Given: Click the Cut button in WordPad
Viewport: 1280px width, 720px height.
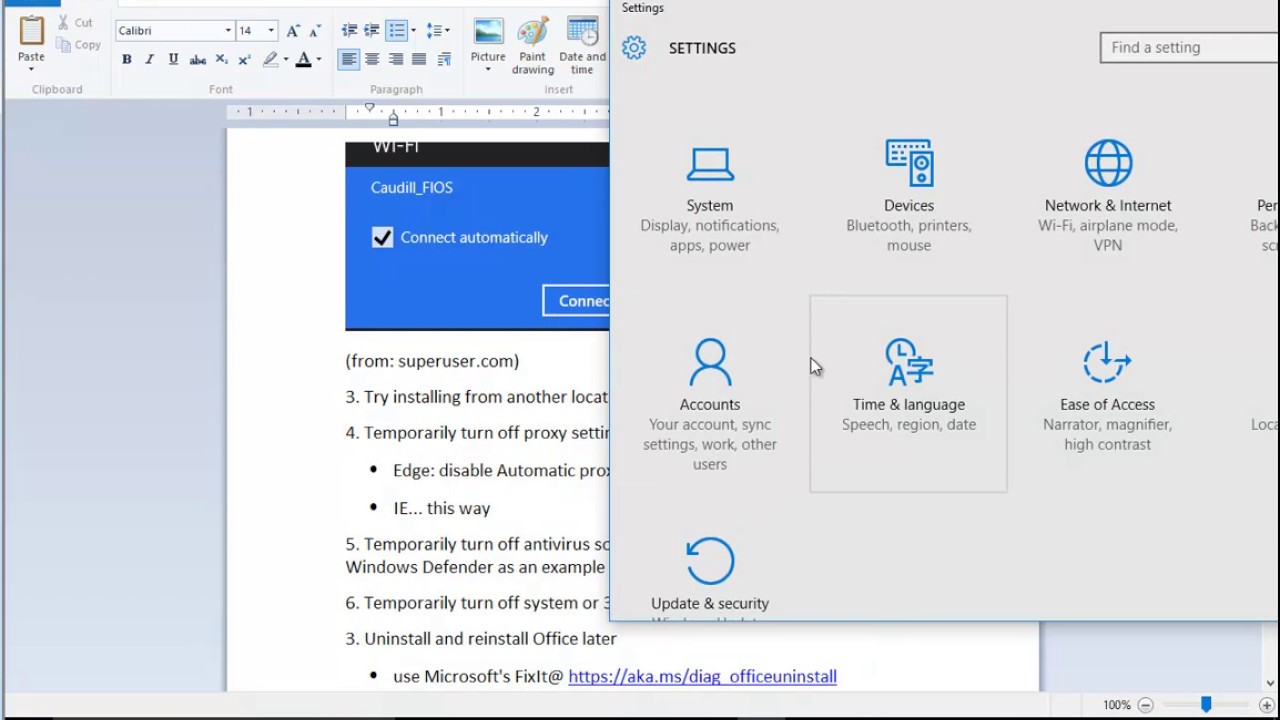Looking at the screenshot, I should point(75,23).
